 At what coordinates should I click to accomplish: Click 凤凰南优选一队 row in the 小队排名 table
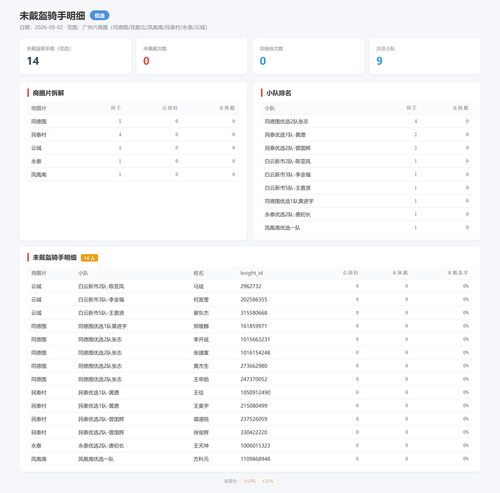tap(367, 228)
